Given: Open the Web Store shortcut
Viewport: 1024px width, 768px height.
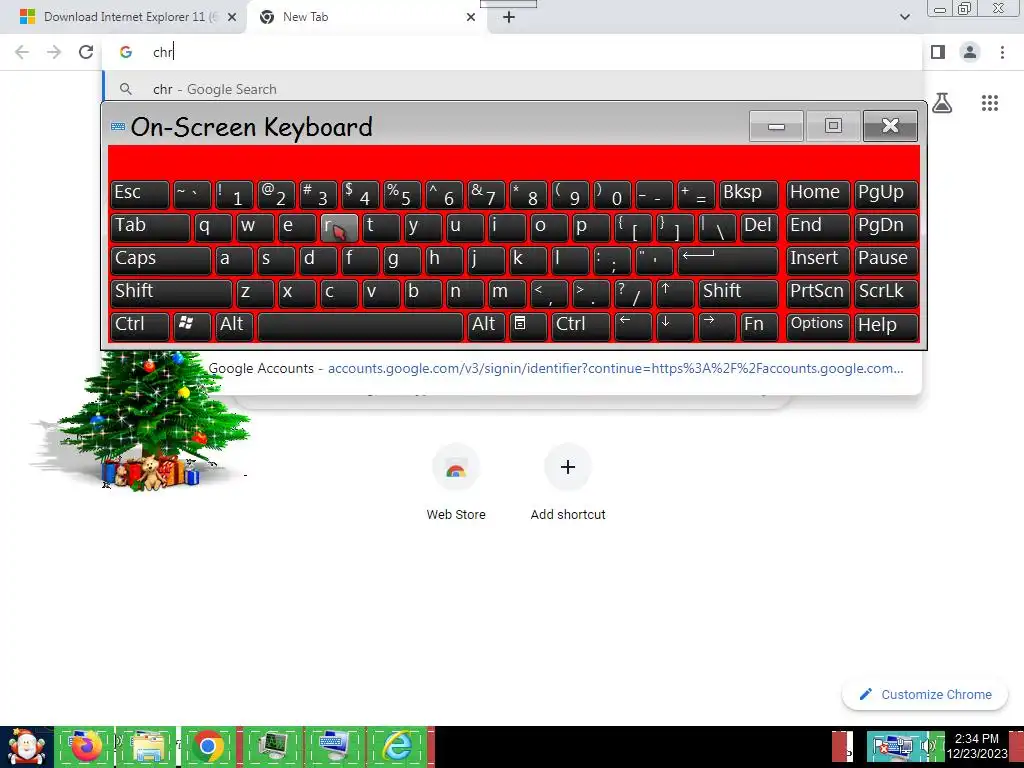Looking at the screenshot, I should point(456,482).
